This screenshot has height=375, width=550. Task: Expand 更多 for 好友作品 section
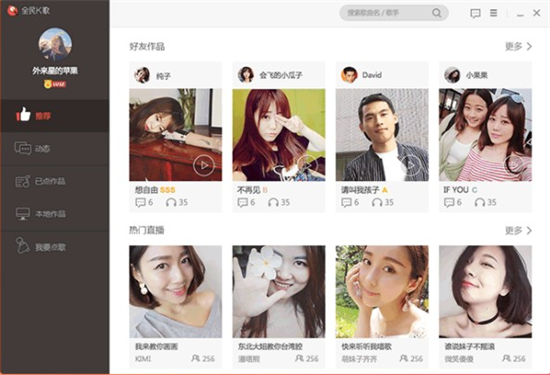pos(518,46)
